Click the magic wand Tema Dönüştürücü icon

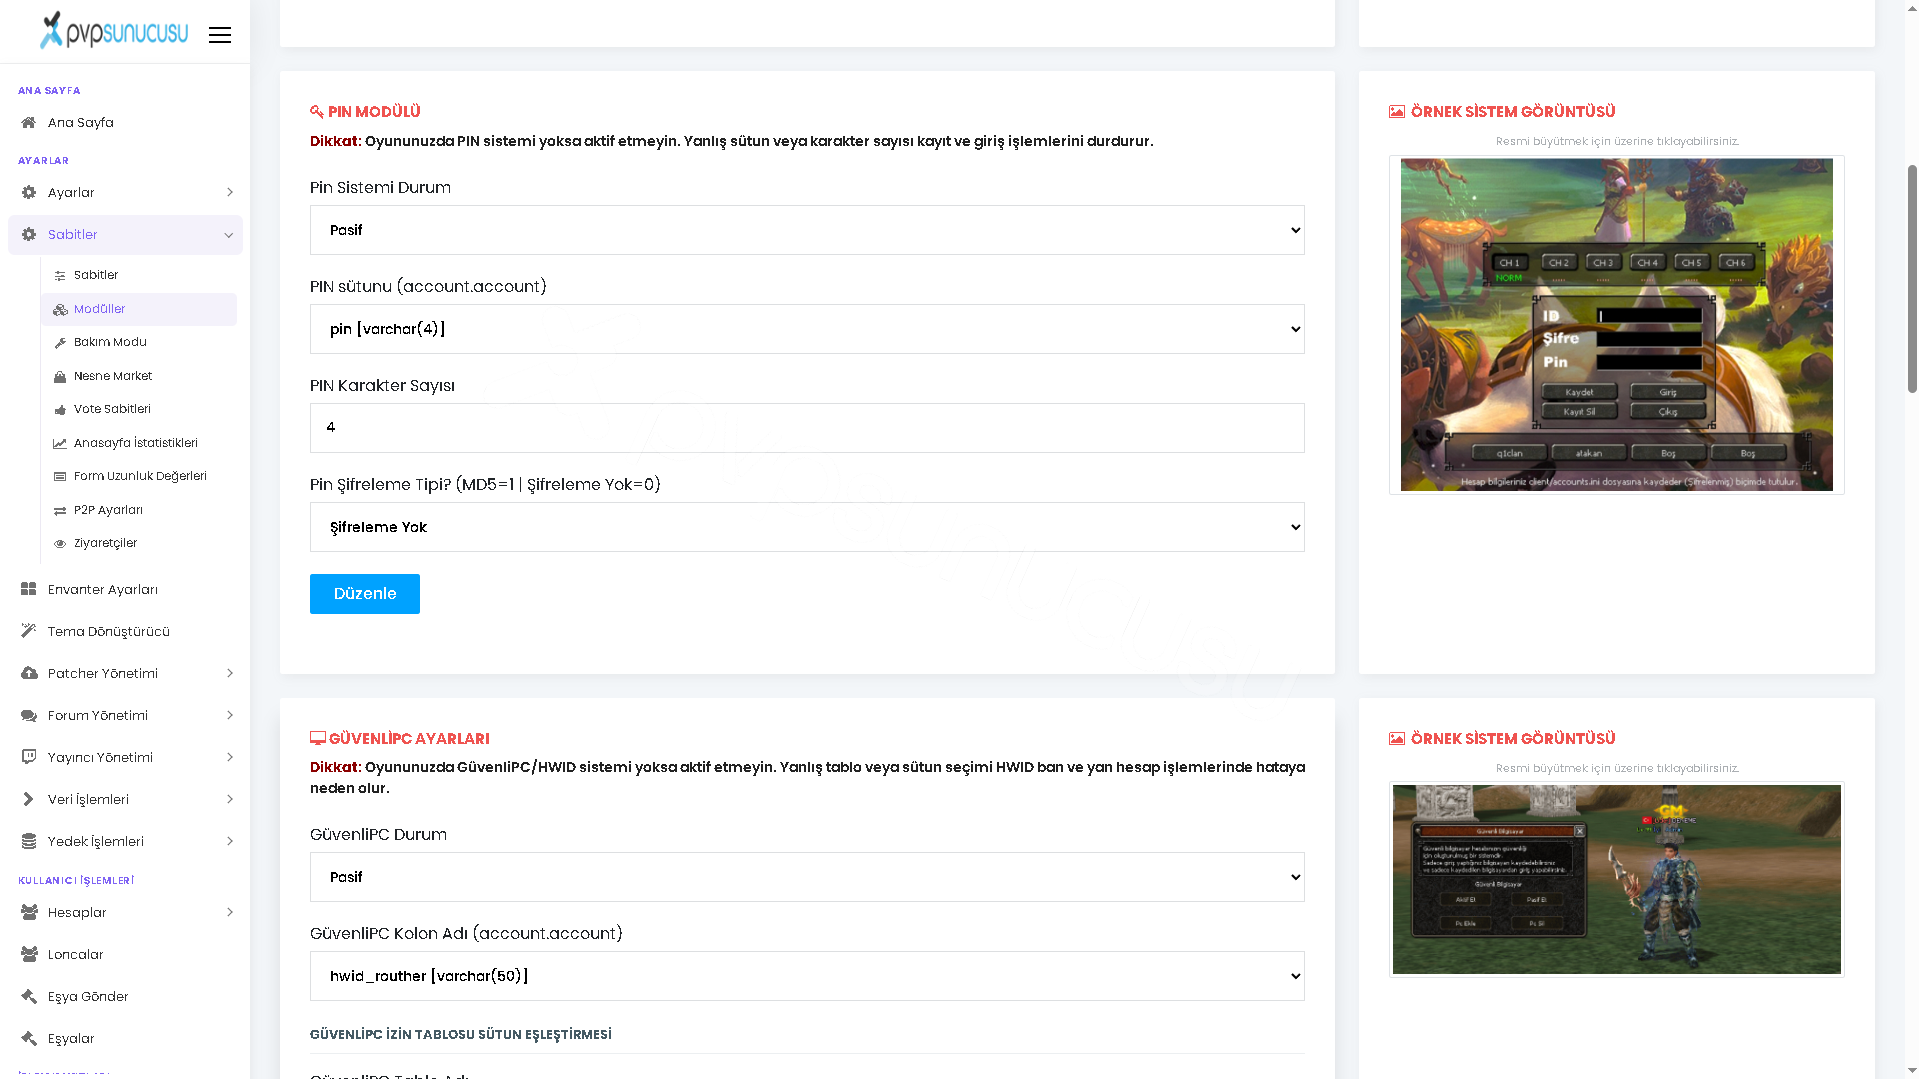(29, 632)
